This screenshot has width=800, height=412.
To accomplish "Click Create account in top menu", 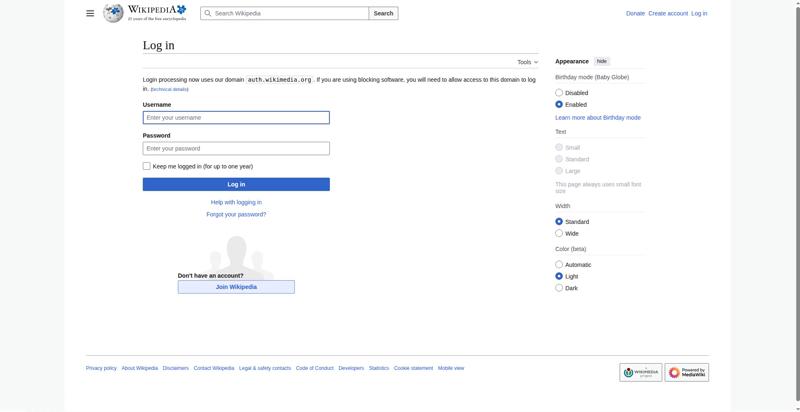I will (x=668, y=13).
